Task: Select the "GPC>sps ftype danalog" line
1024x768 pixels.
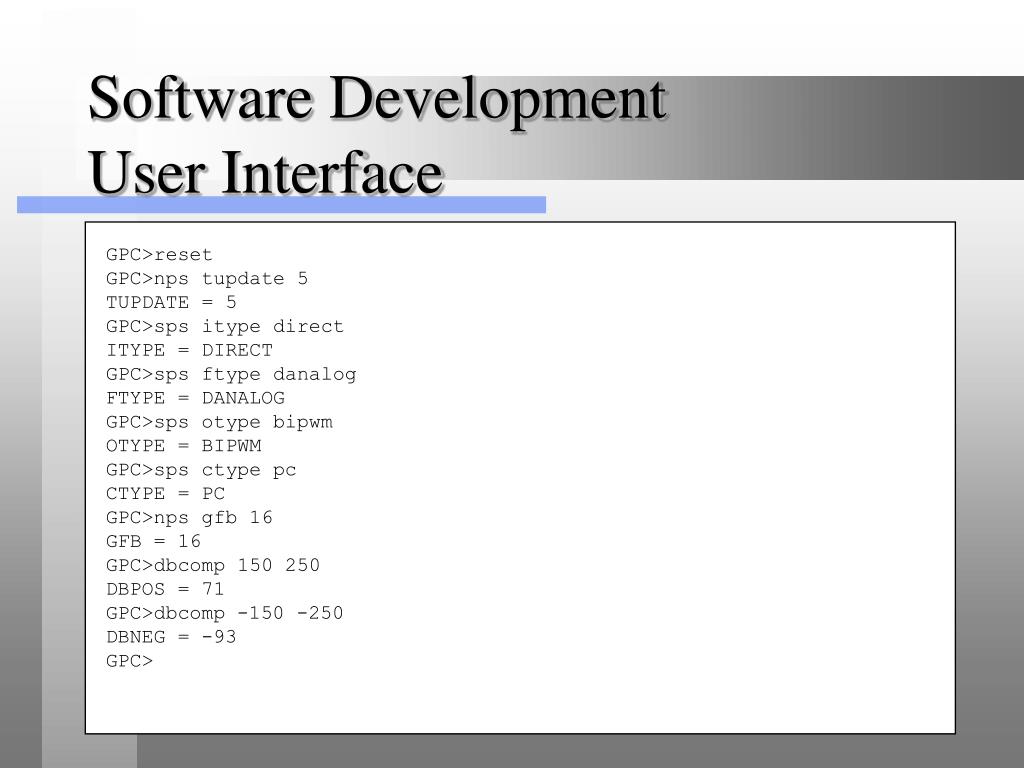Action: click(x=231, y=374)
